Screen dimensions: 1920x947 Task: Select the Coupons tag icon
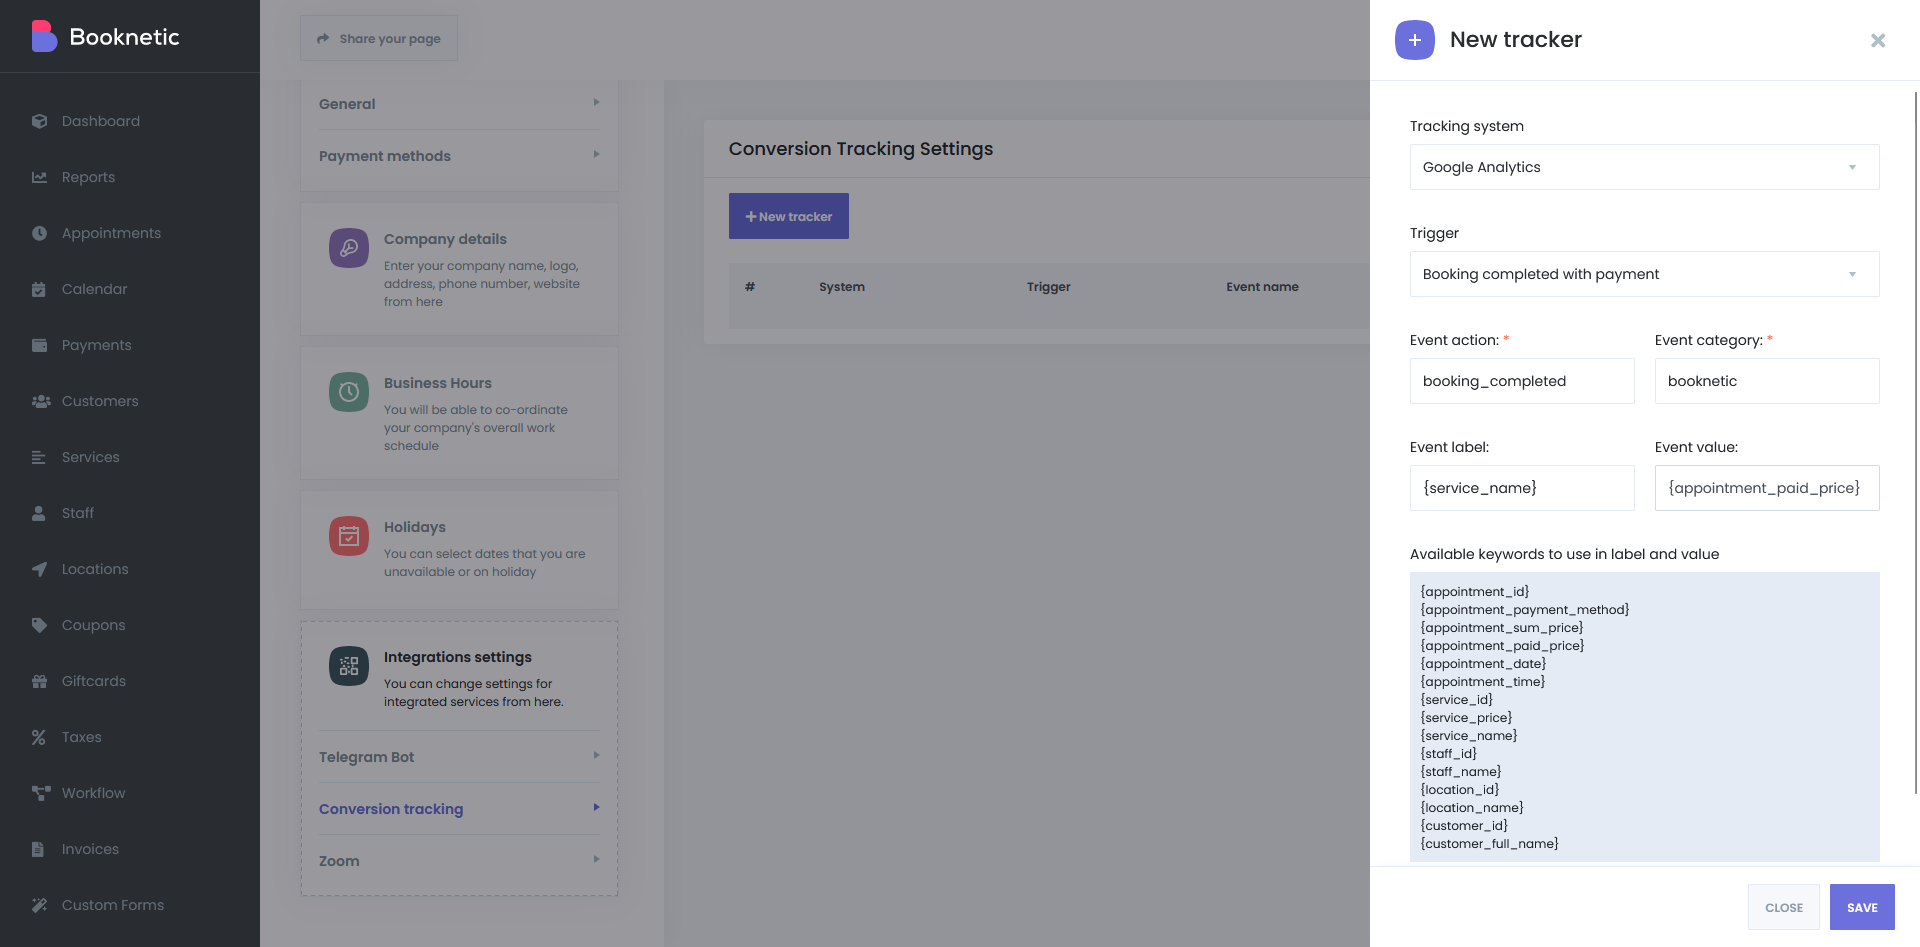[40, 625]
